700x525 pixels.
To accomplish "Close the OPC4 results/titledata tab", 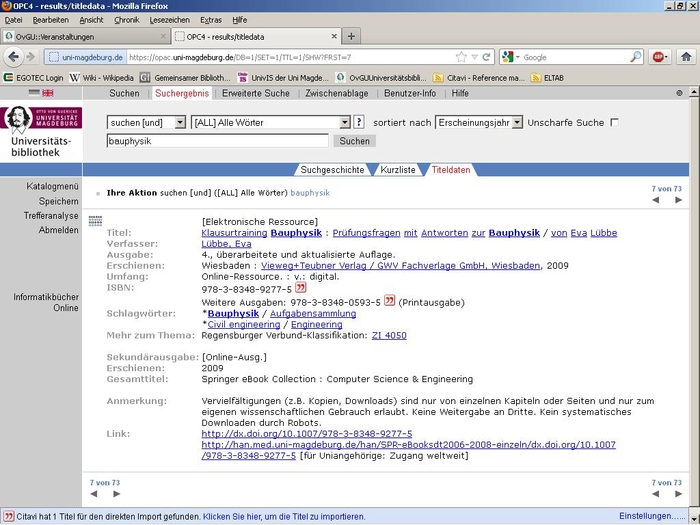I will pyautogui.click(x=334, y=37).
